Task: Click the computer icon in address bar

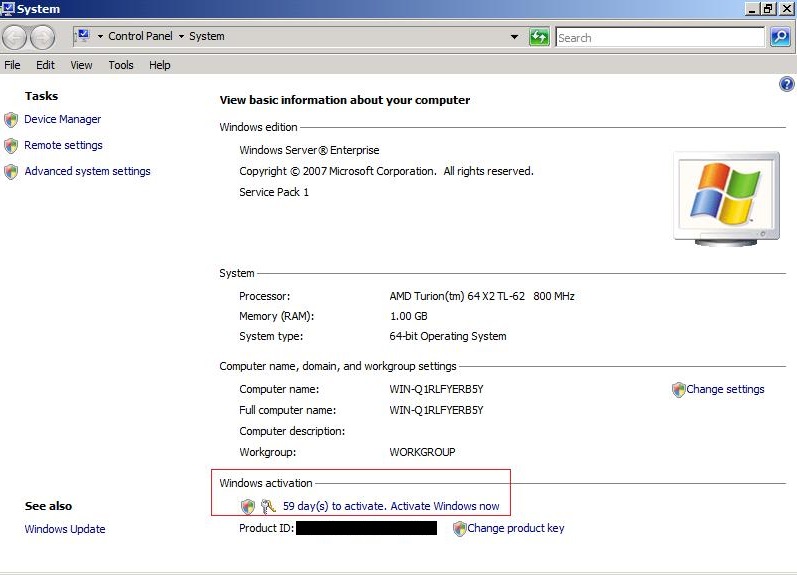Action: 83,36
